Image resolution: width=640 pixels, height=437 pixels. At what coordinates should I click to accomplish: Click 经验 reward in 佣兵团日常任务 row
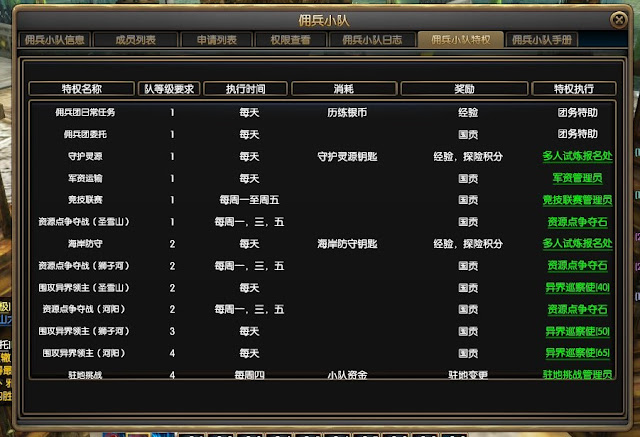(468, 112)
